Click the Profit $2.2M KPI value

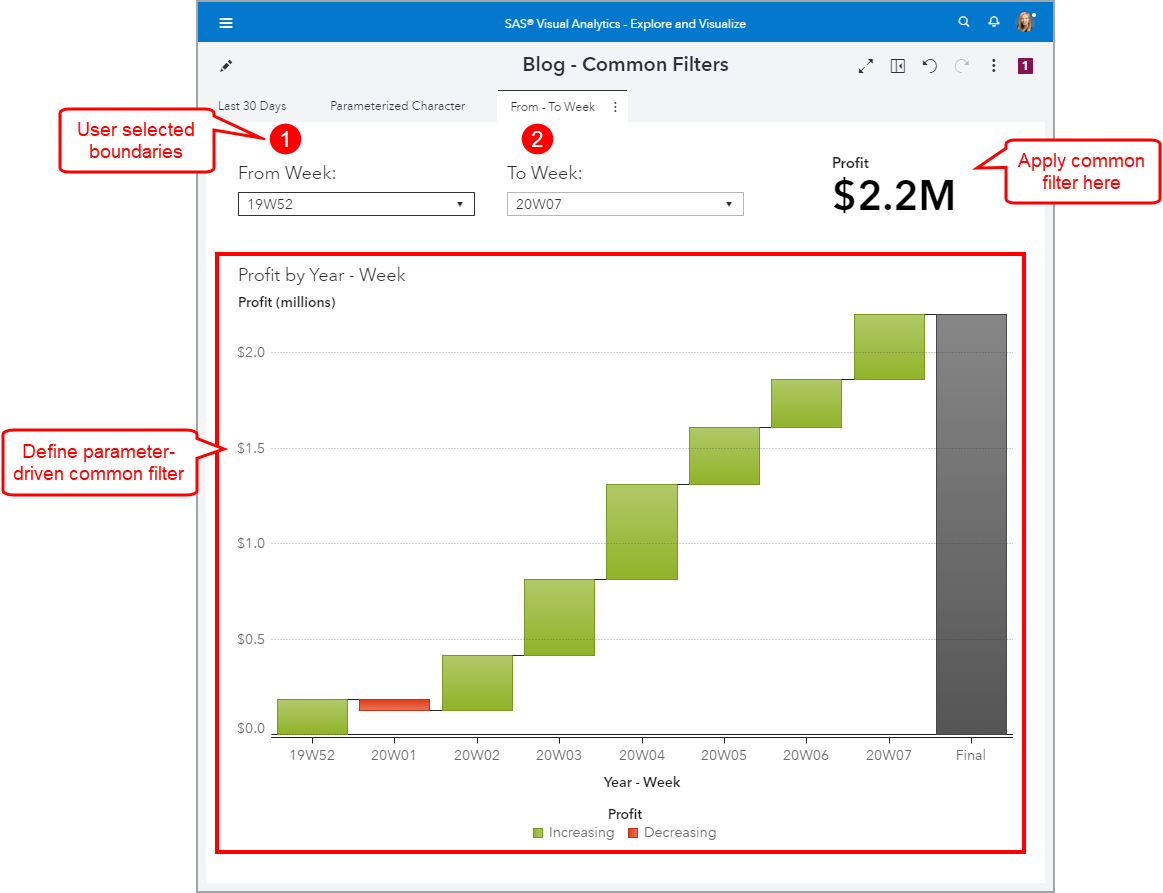[x=893, y=196]
